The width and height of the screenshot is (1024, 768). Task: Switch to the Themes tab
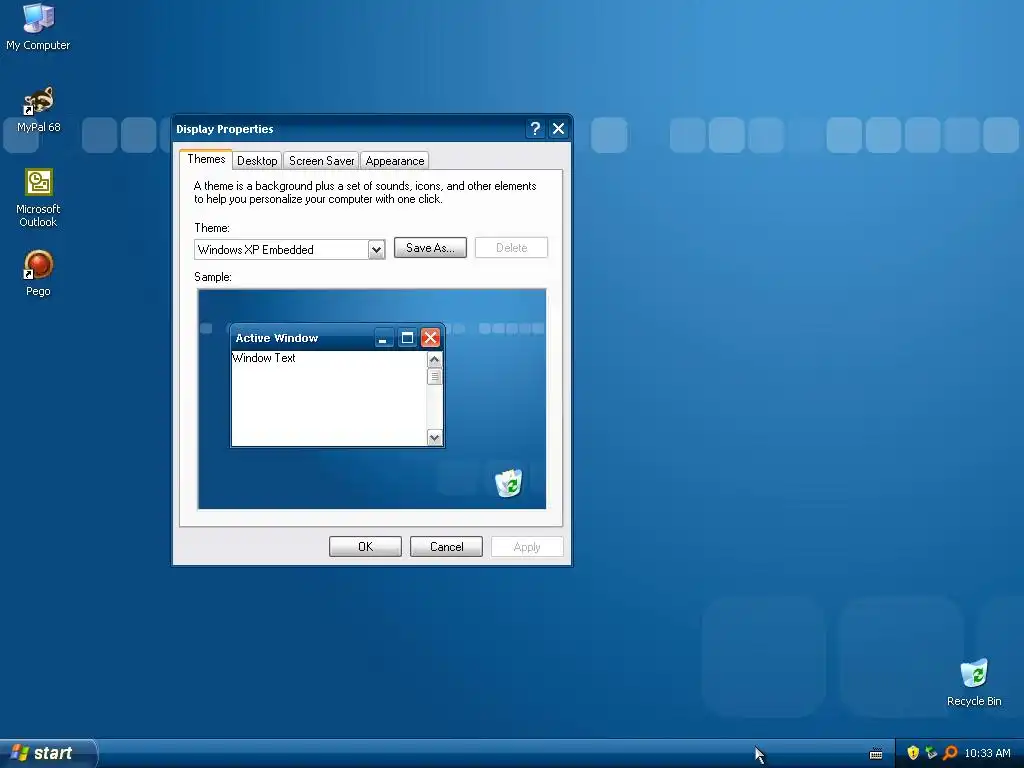click(206, 159)
